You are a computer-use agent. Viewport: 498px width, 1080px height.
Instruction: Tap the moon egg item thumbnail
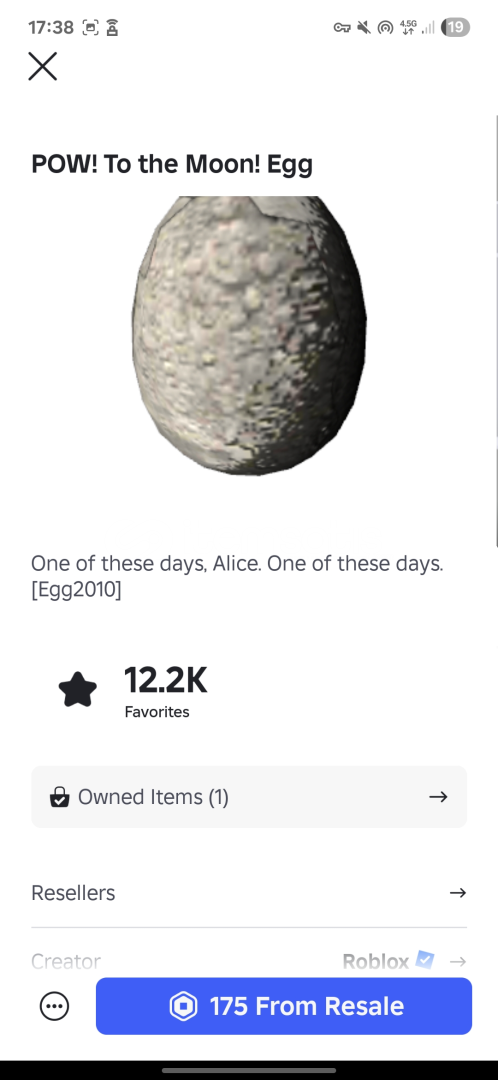tap(249, 335)
